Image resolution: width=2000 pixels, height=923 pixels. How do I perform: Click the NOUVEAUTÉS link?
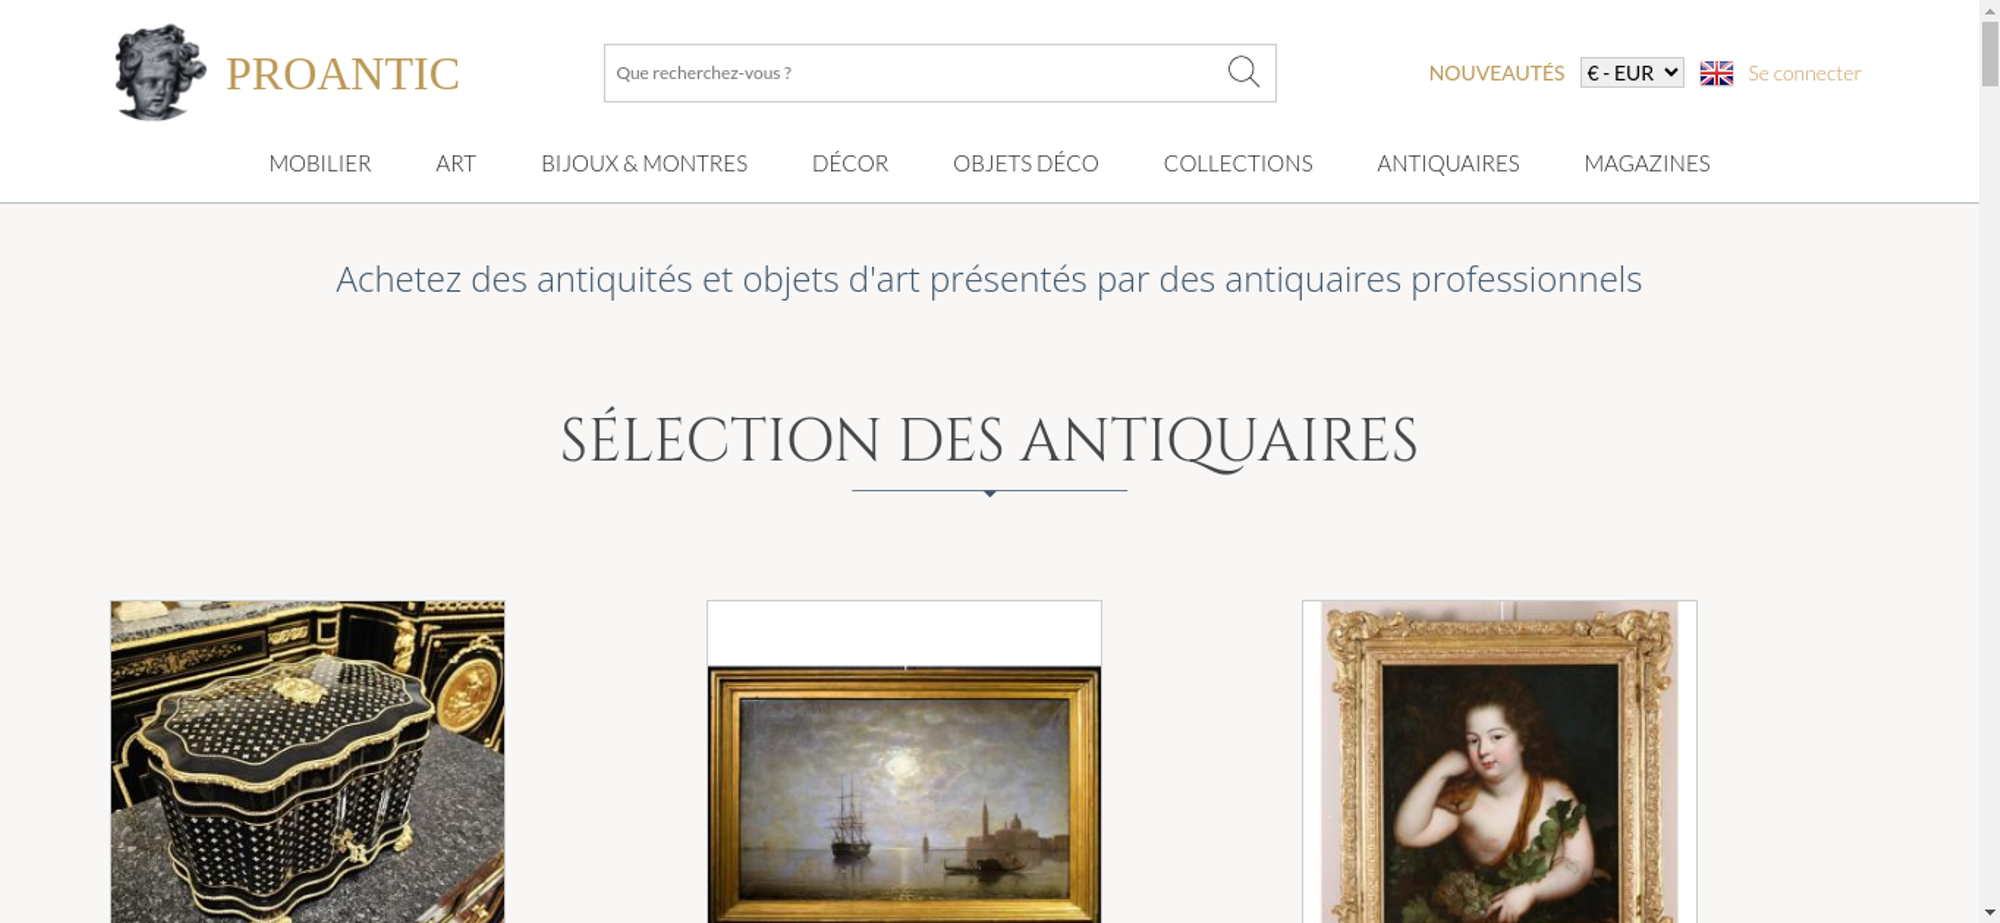(x=1496, y=73)
